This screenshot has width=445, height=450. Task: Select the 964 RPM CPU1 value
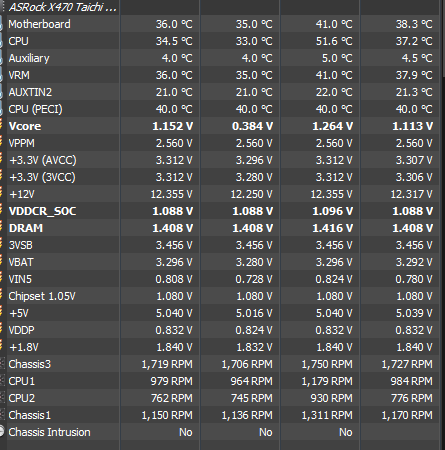(x=251, y=381)
